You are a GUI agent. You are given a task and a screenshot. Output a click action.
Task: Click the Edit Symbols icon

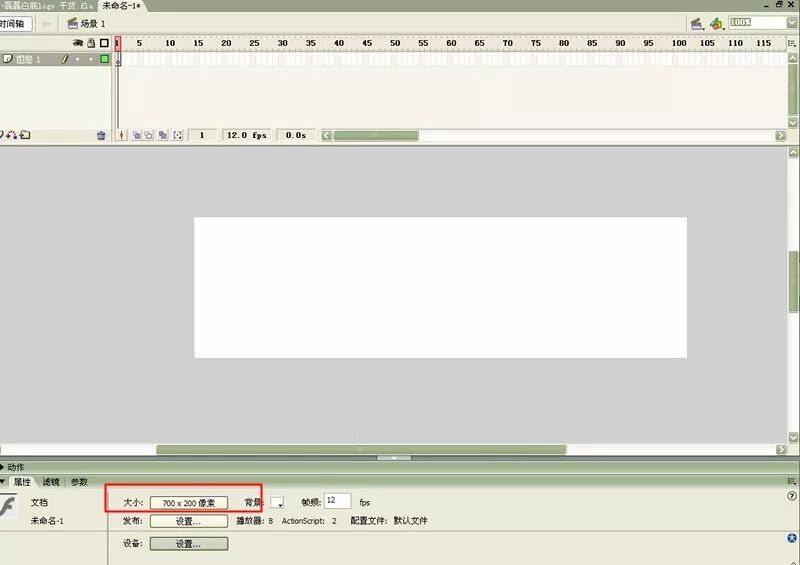(x=716, y=23)
